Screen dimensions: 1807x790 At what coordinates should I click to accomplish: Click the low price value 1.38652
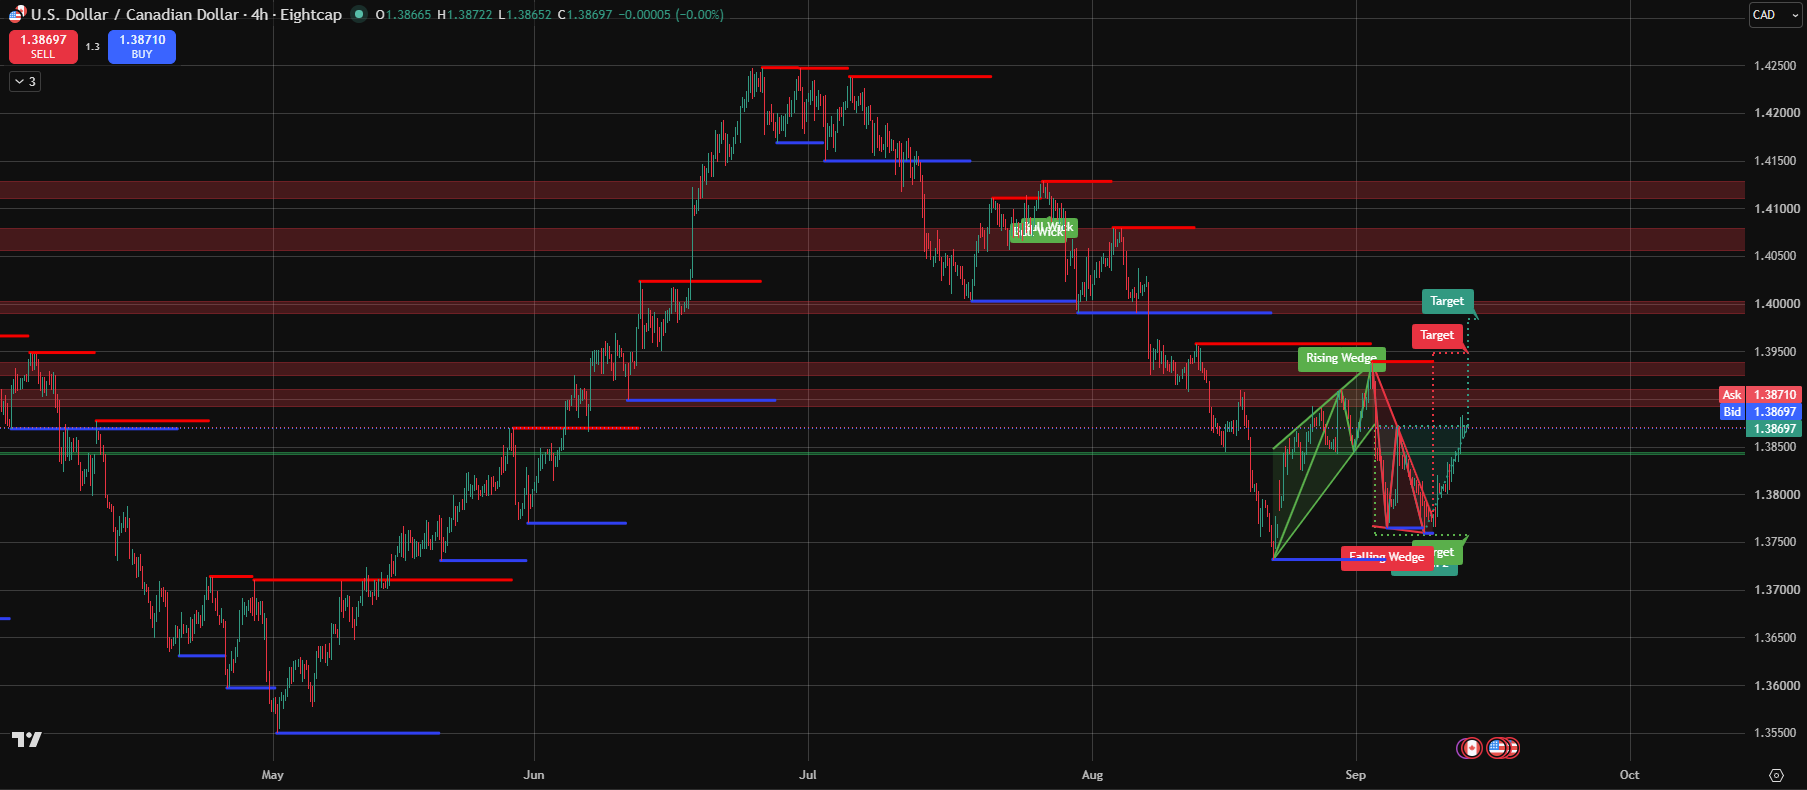528,15
